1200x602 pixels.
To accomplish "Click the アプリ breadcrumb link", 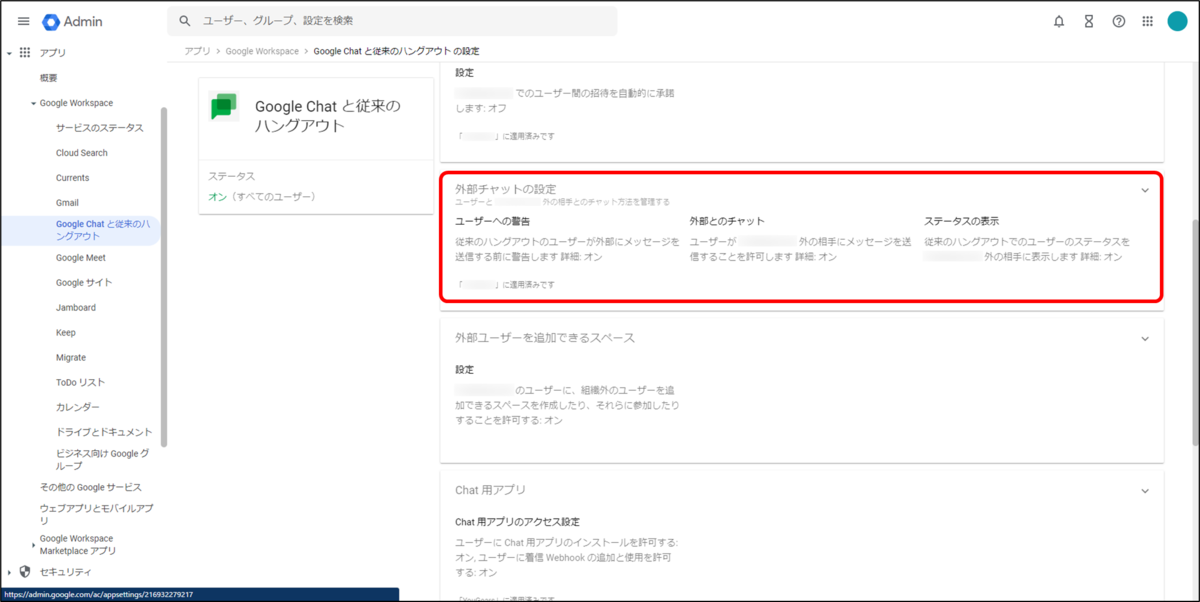I will [197, 51].
